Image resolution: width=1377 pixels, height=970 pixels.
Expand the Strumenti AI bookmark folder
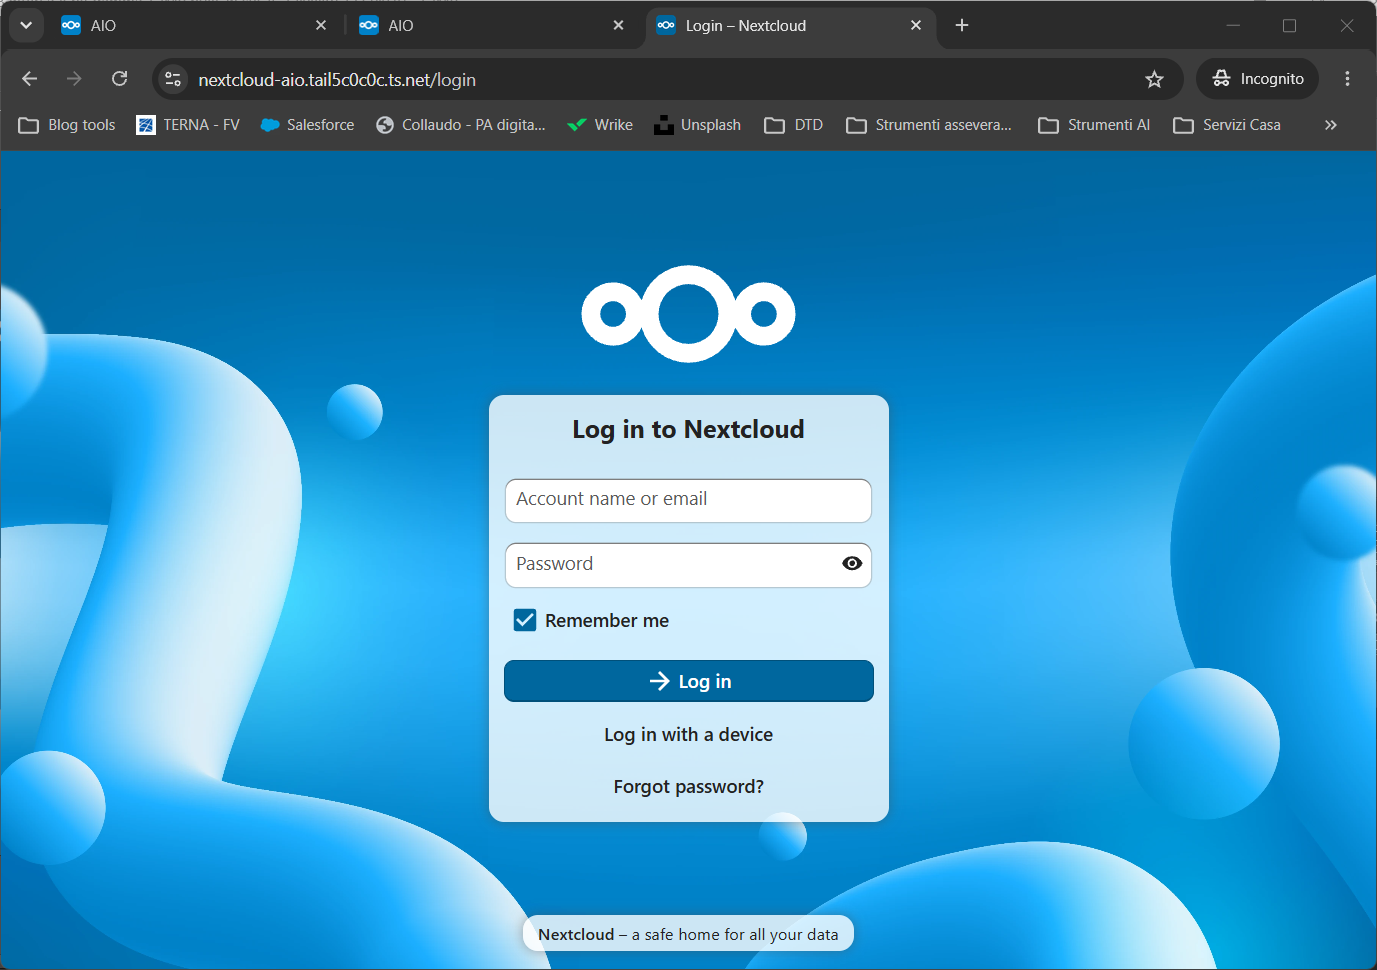point(1094,125)
